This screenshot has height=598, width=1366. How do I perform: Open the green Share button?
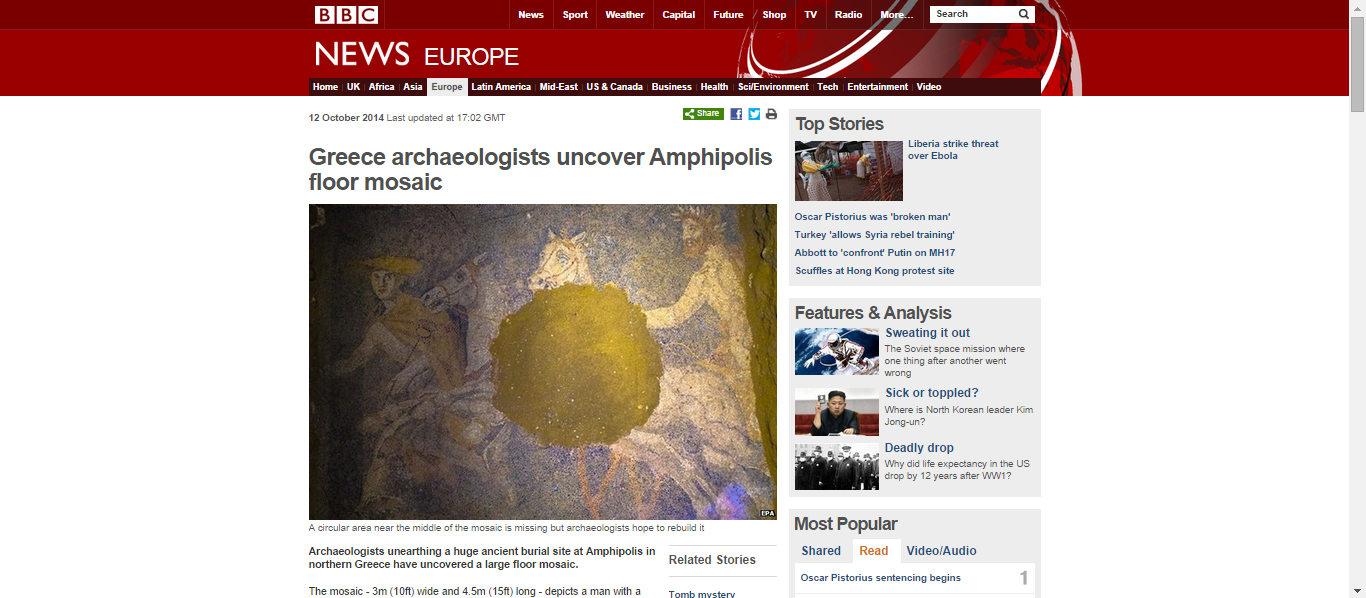[x=703, y=114]
